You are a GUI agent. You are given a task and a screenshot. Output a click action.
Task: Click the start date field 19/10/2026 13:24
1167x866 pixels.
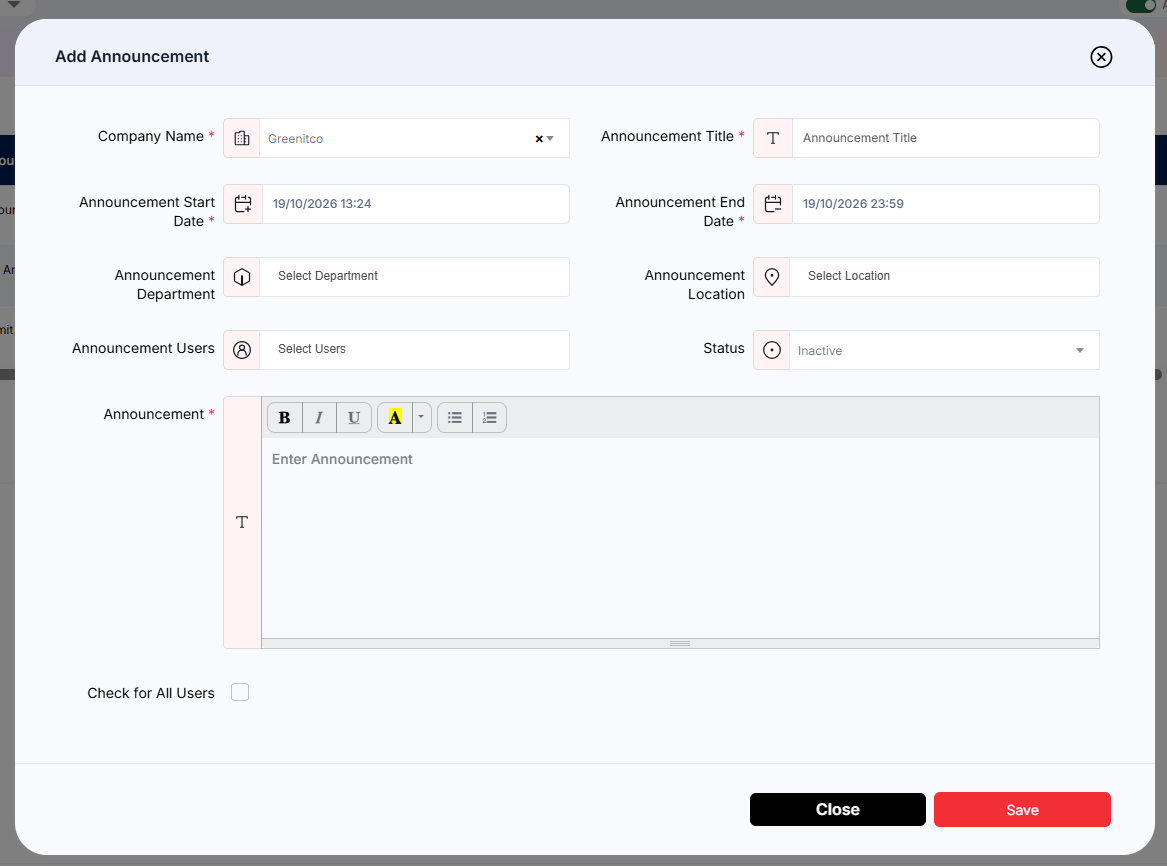tap(415, 204)
